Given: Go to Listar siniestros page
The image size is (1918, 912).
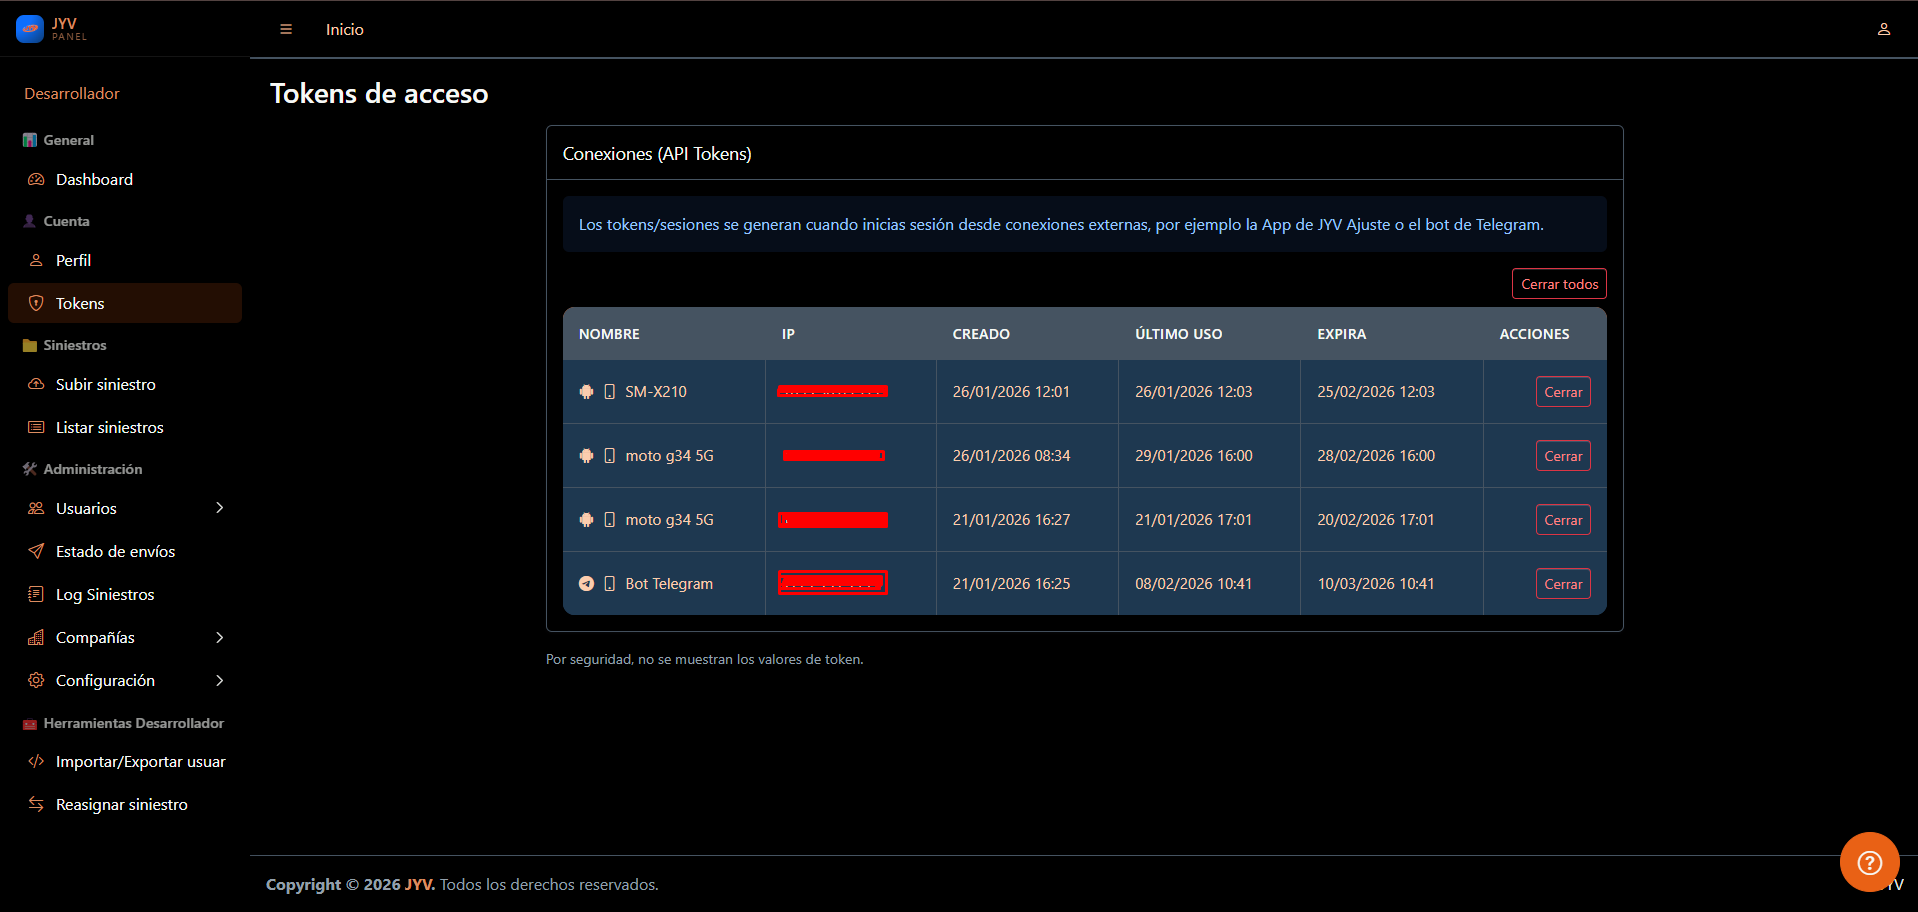Looking at the screenshot, I should click(x=109, y=427).
